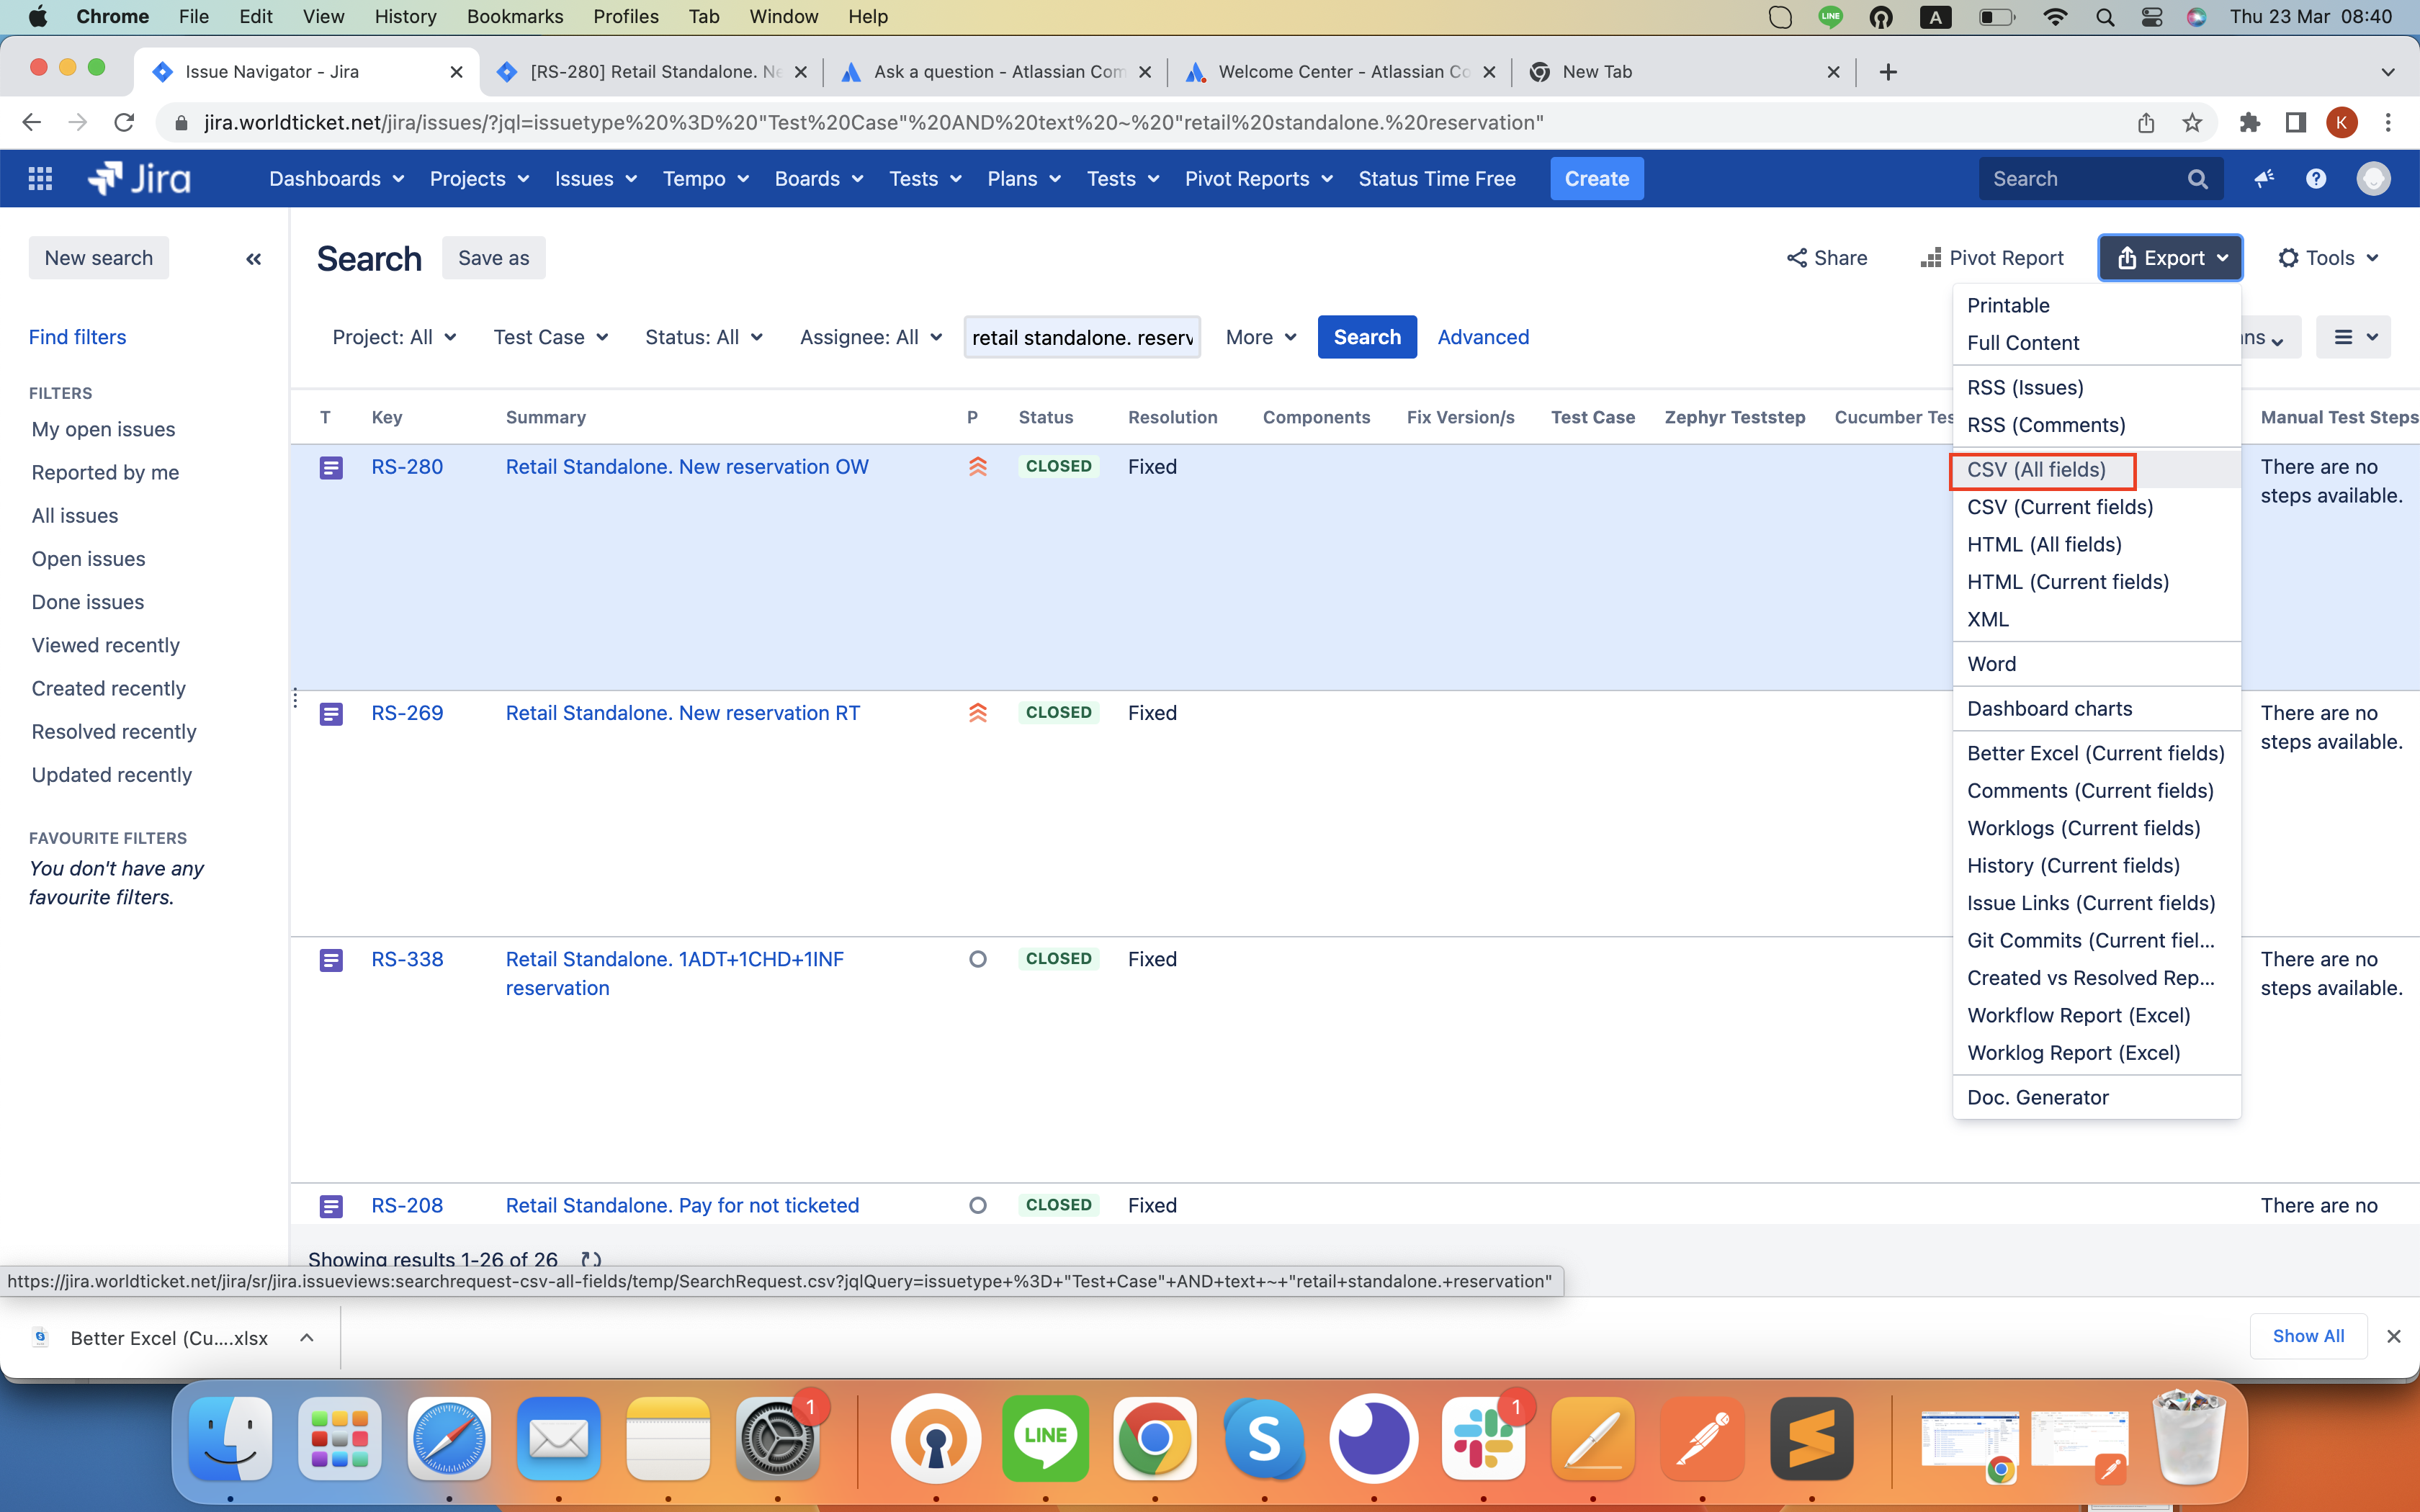Expand the Test Case issue type dropdown
Screen dimensions: 2420x1512
[x=550, y=337]
